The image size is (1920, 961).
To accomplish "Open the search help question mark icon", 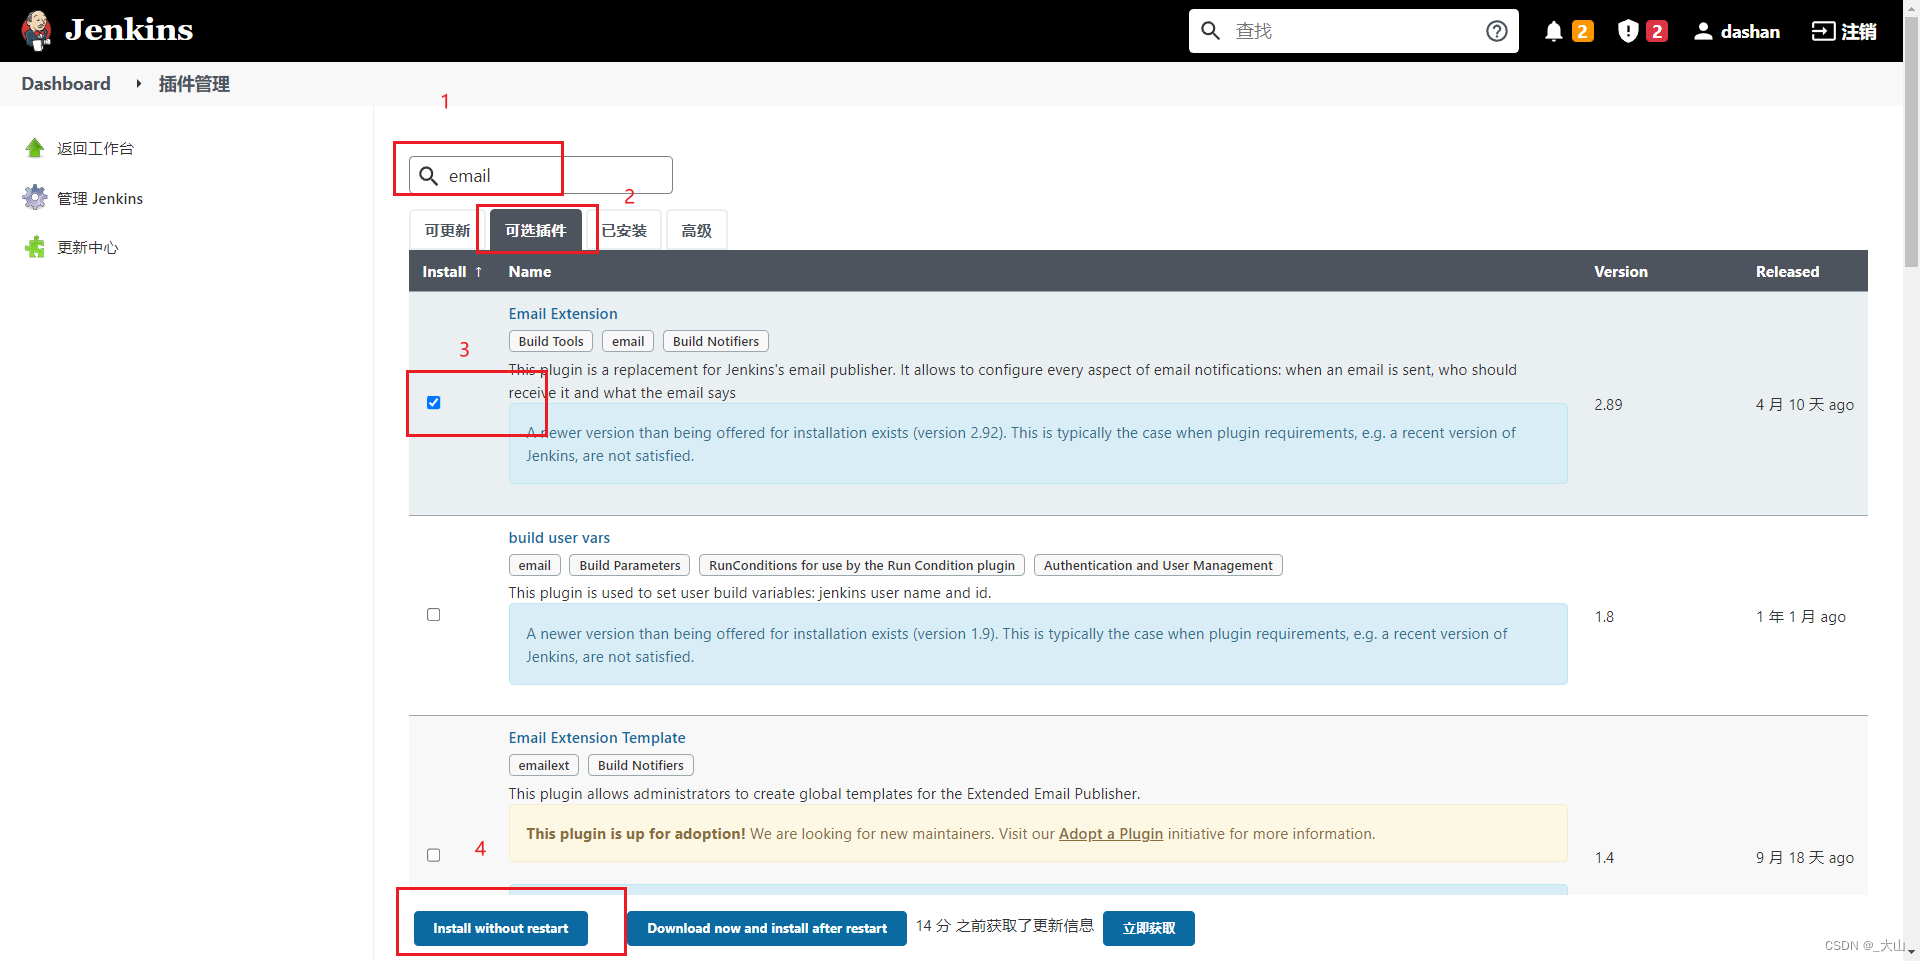I will coord(1496,31).
